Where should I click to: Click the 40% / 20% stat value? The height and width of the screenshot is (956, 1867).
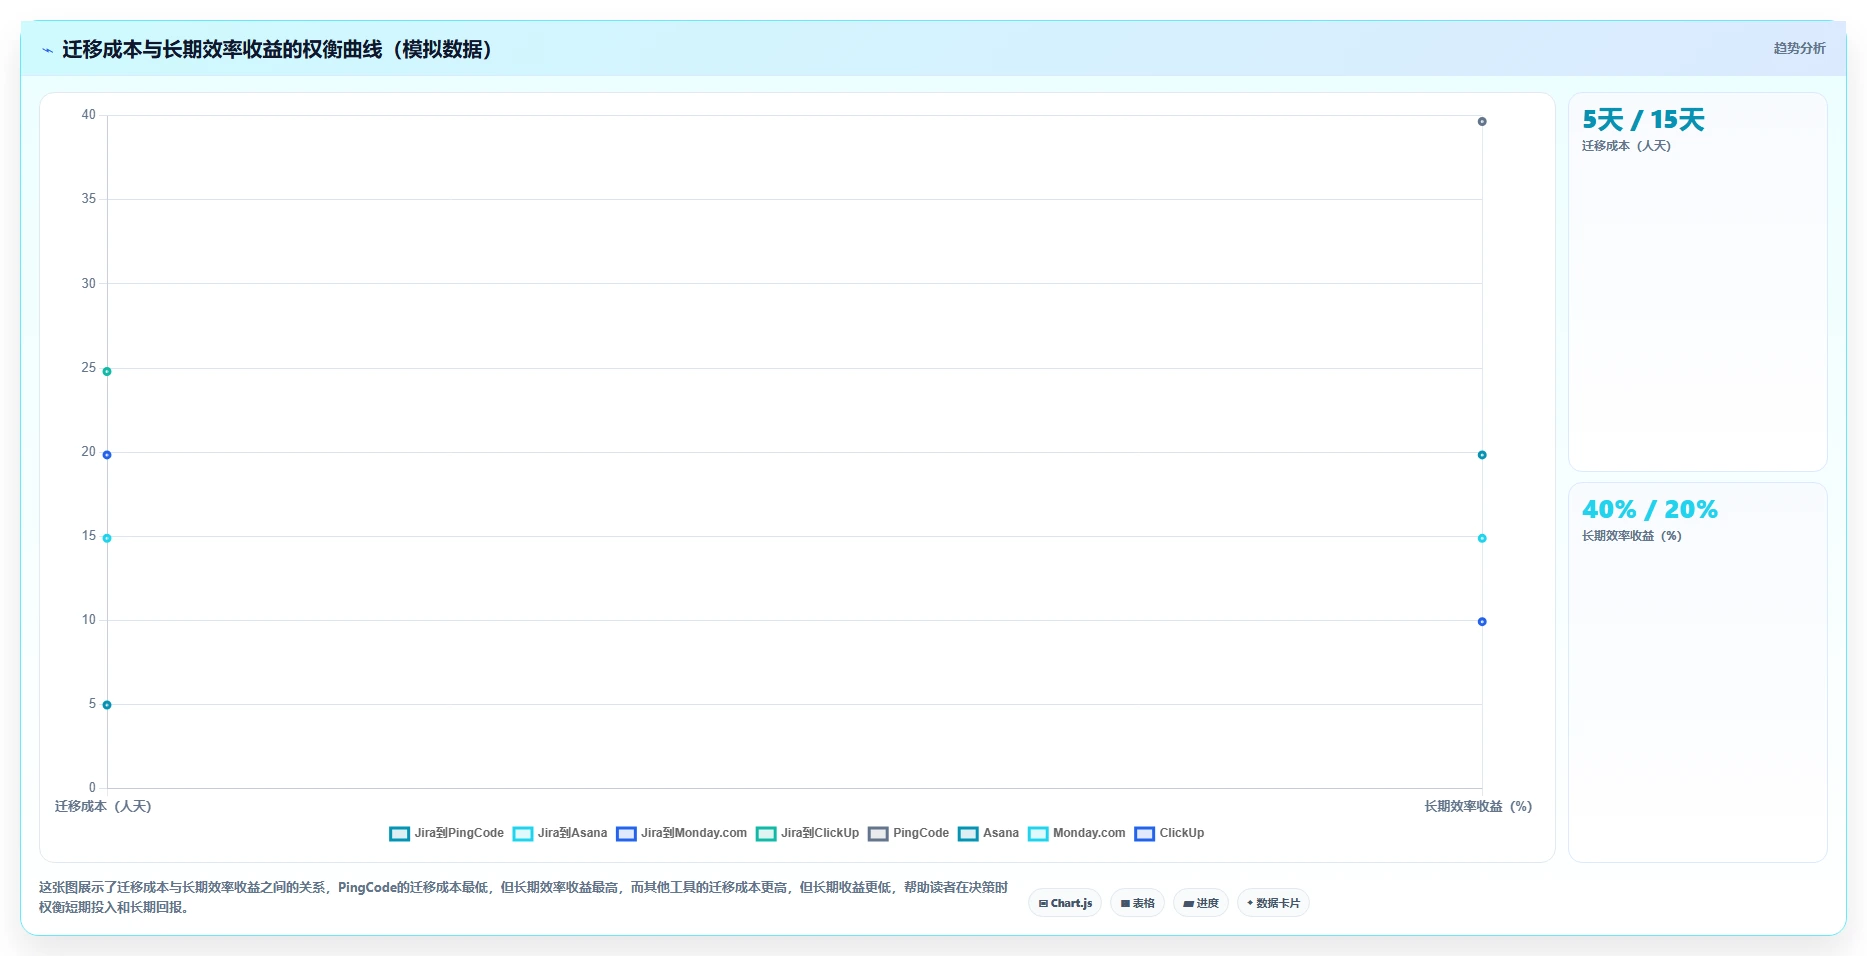[x=1650, y=510]
